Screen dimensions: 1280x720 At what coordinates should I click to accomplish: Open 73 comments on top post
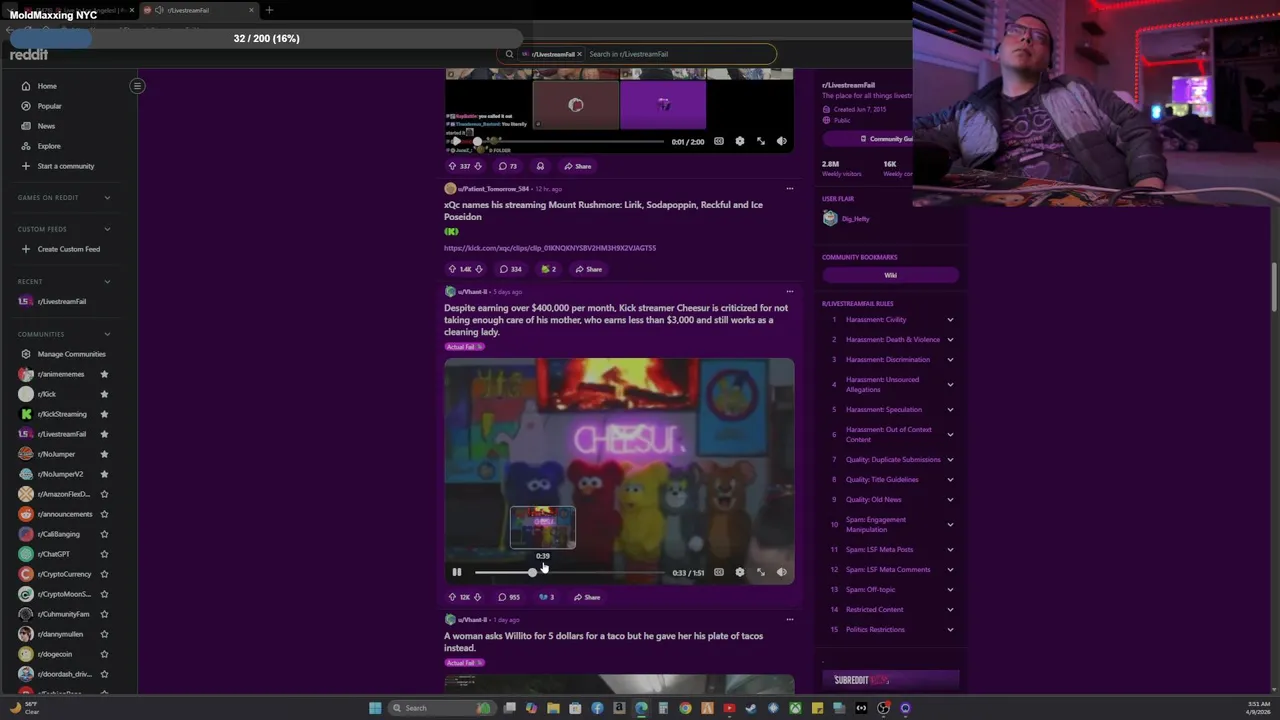(508, 166)
